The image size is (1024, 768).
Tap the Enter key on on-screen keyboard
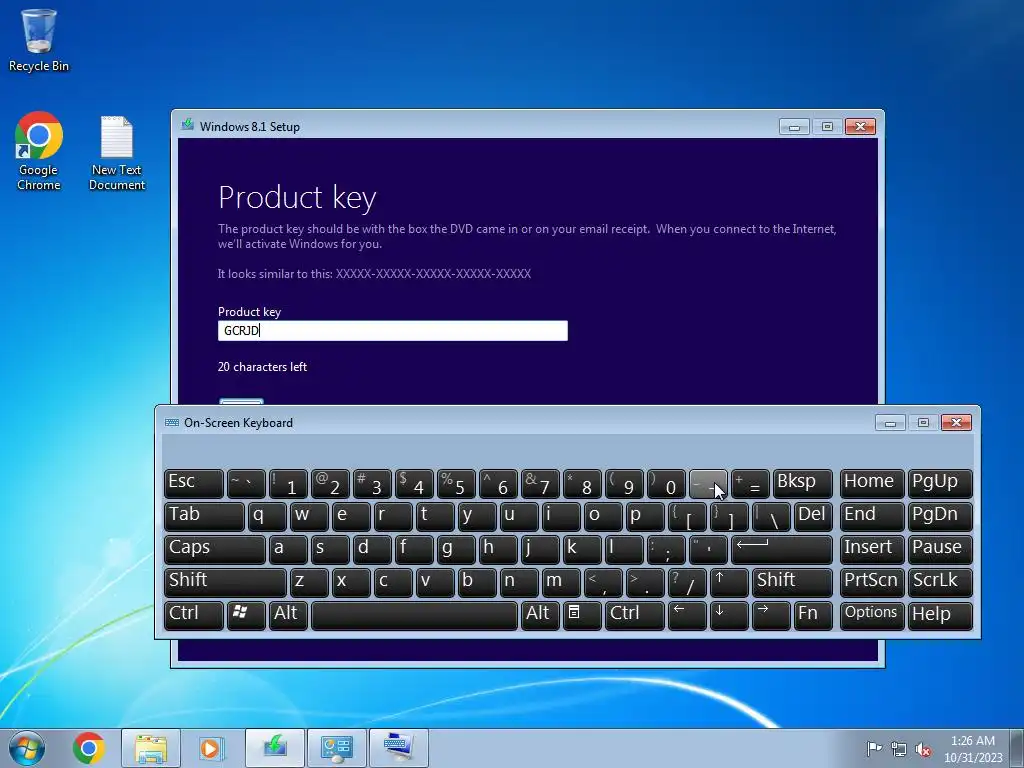coord(782,549)
